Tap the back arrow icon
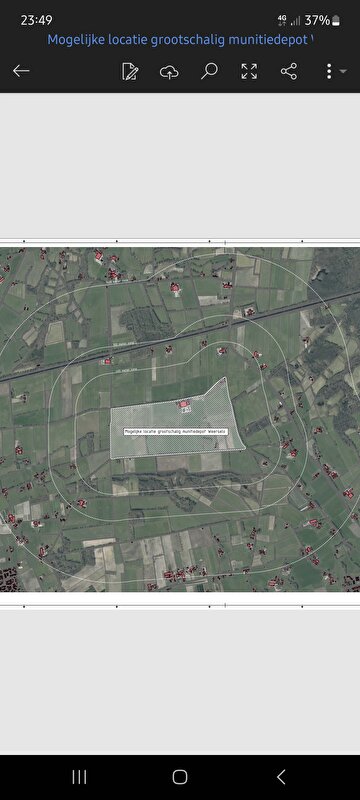Viewport: 360px width, 800px height. click(x=21, y=71)
